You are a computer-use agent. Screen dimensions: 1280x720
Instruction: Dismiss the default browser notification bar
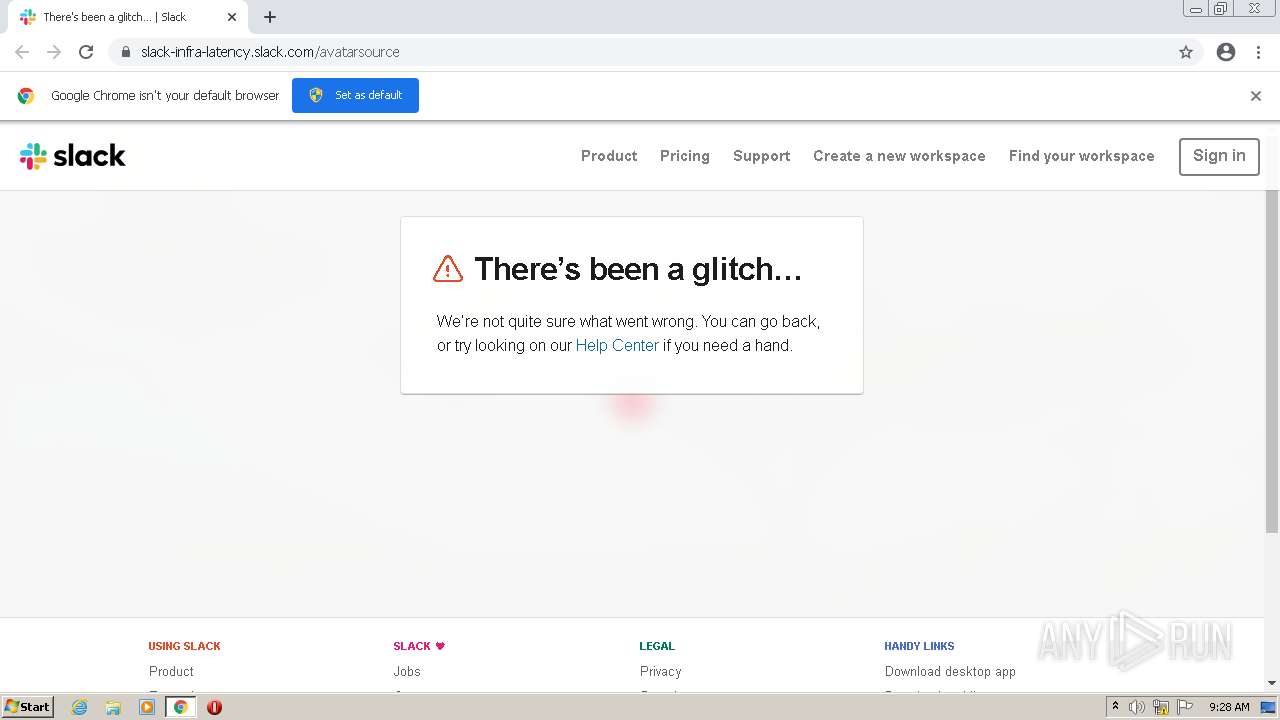point(1256,96)
